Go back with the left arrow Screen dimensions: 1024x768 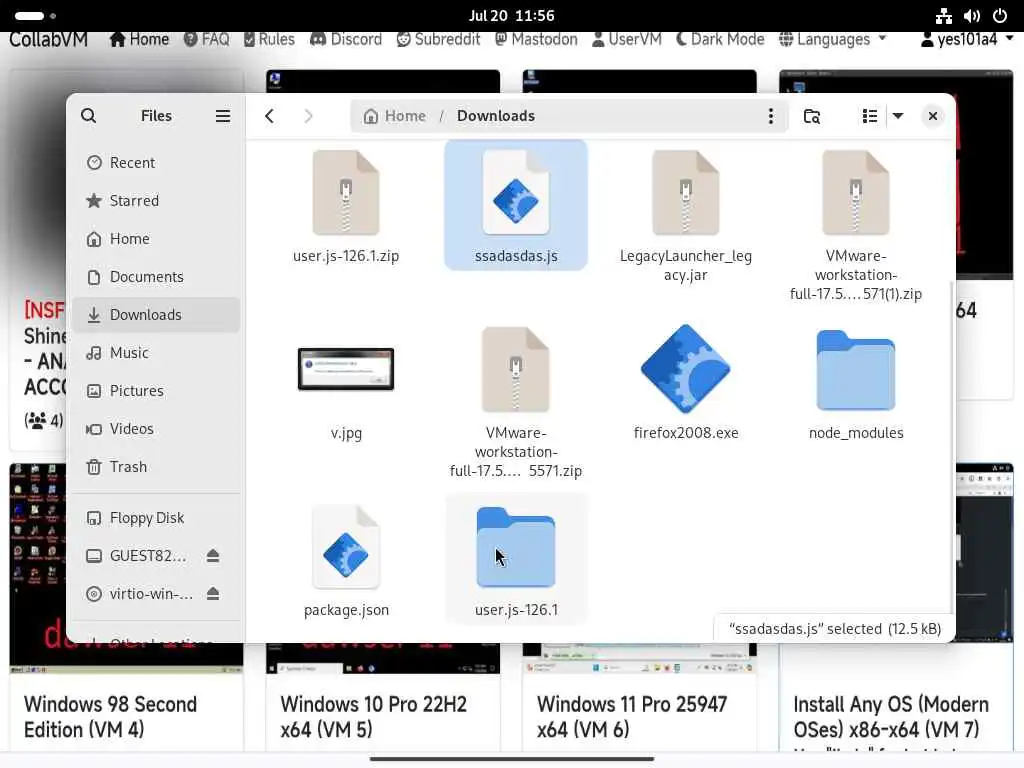pyautogui.click(x=270, y=116)
